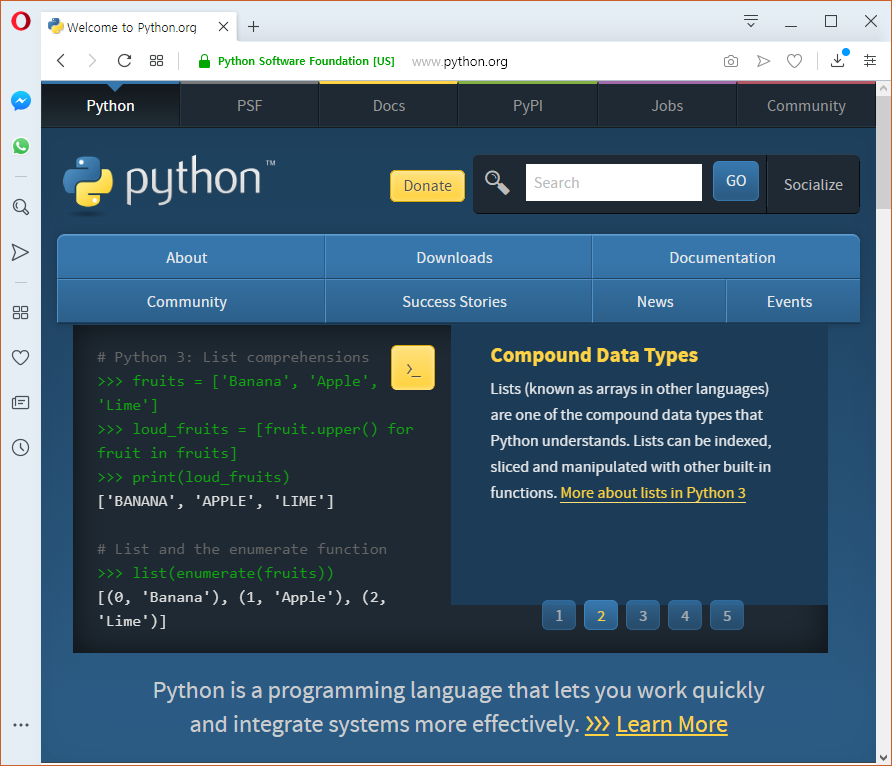Open the News menu
The image size is (892, 766).
click(659, 301)
